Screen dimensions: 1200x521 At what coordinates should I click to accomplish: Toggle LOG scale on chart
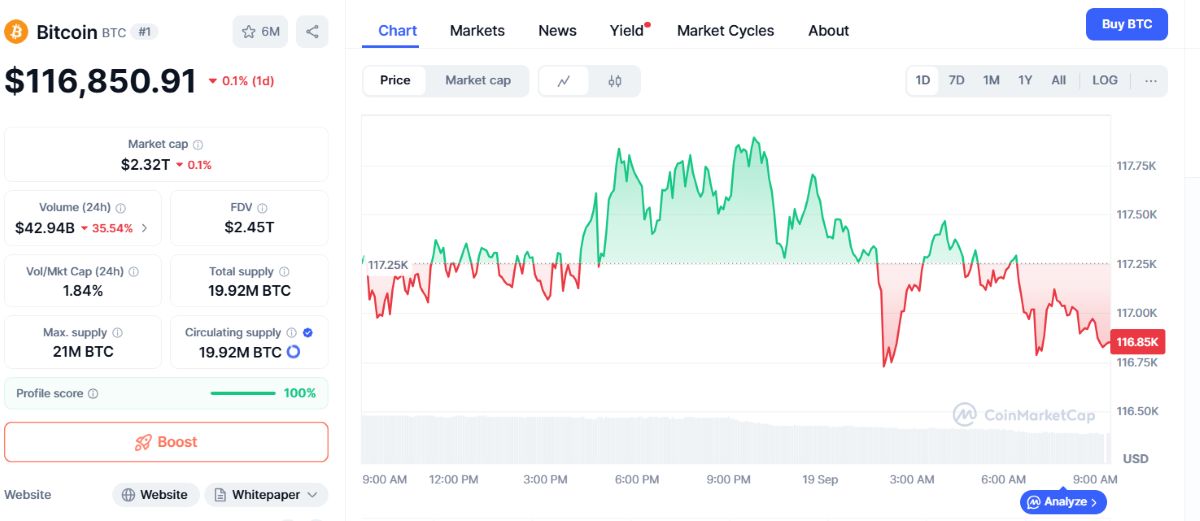1105,80
